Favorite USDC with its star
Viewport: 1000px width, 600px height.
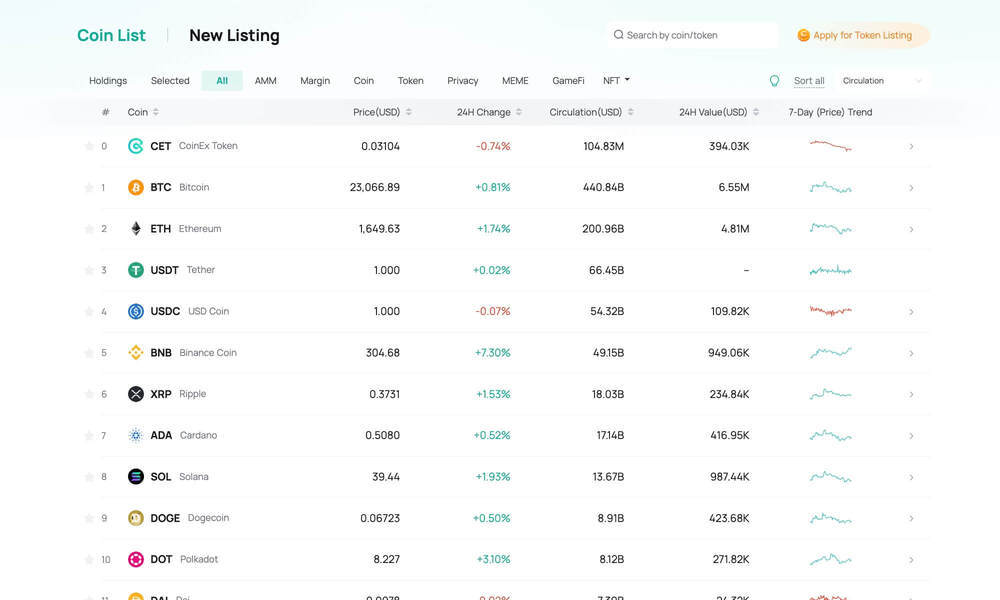click(89, 311)
